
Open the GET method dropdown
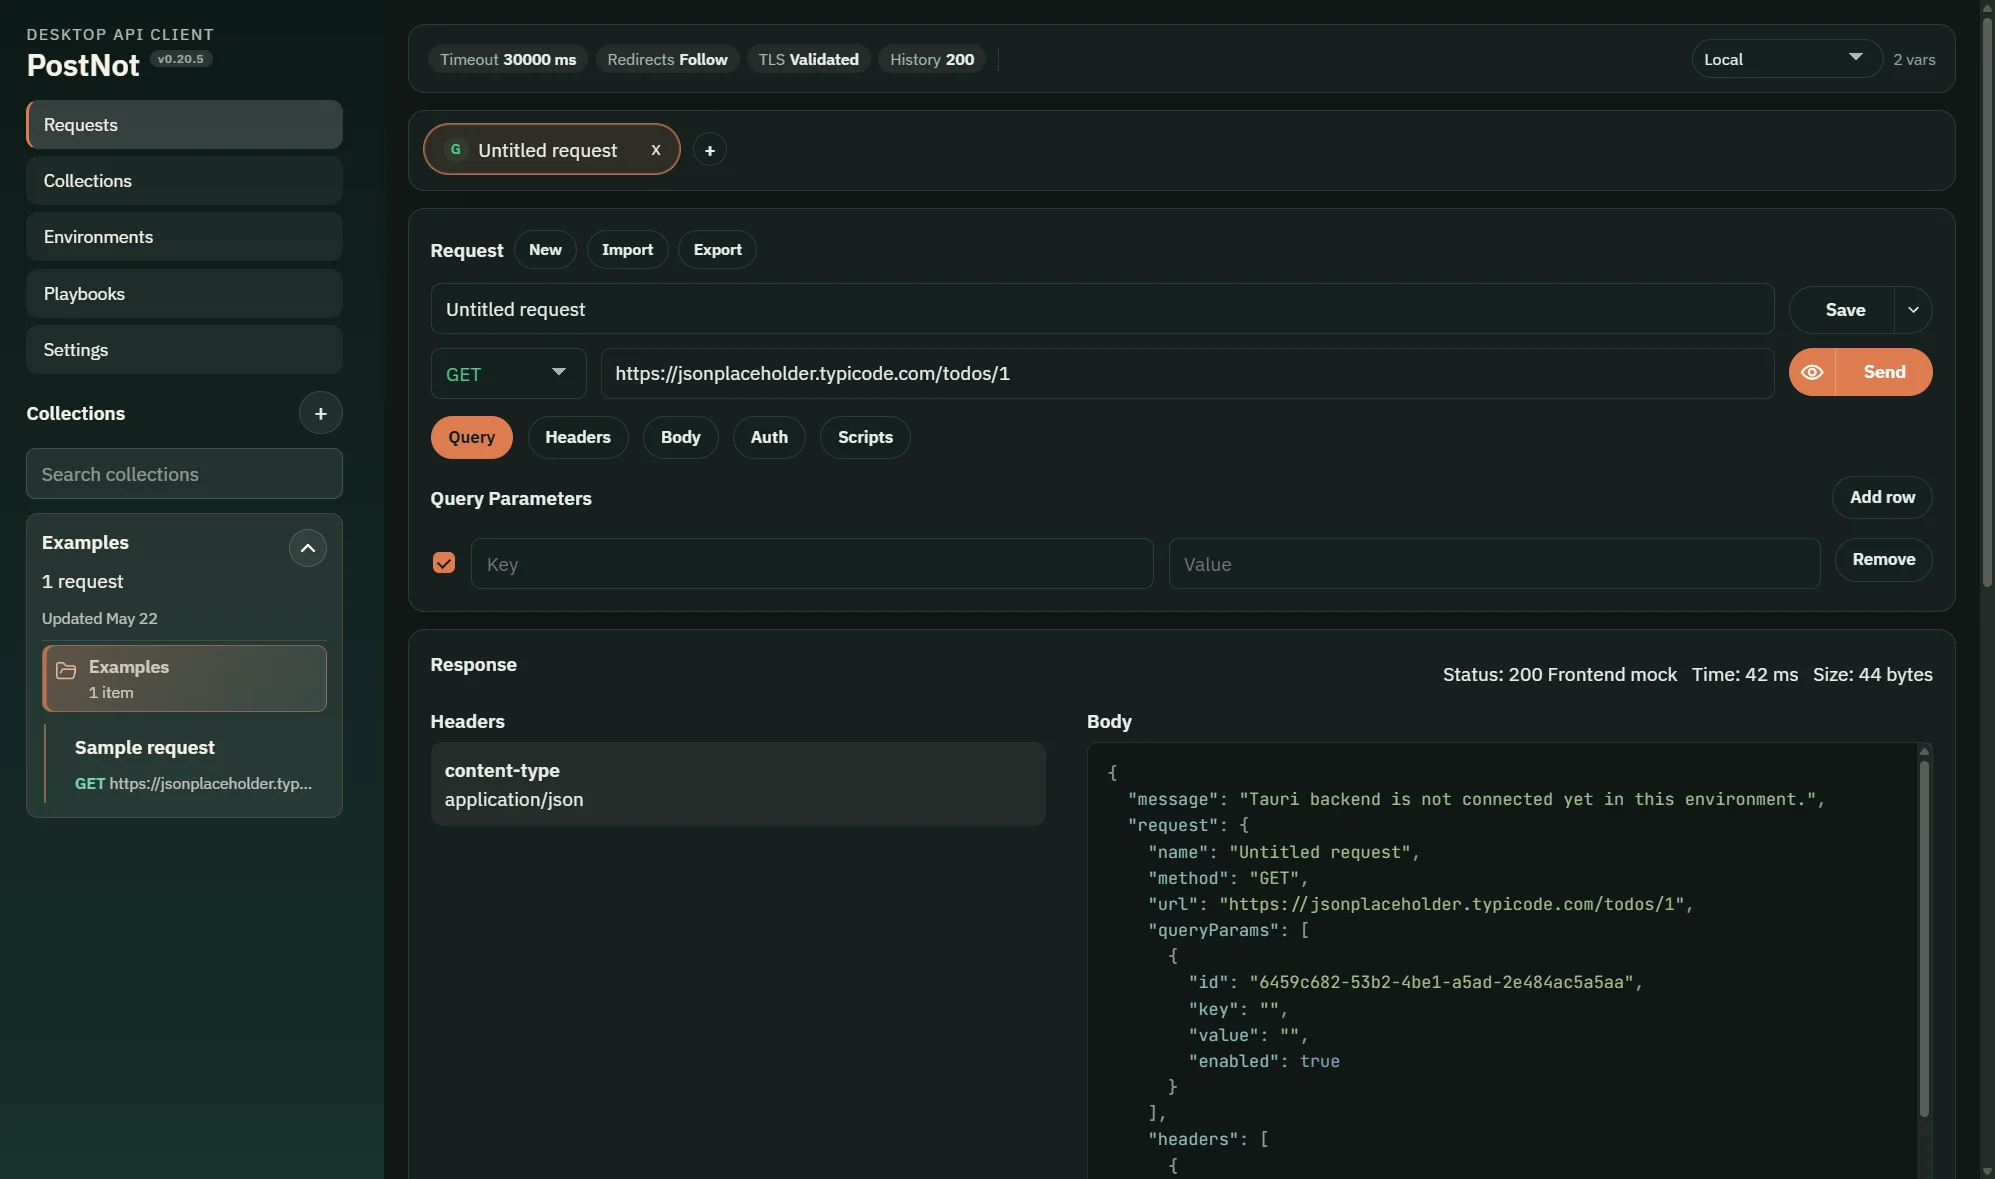(x=508, y=373)
